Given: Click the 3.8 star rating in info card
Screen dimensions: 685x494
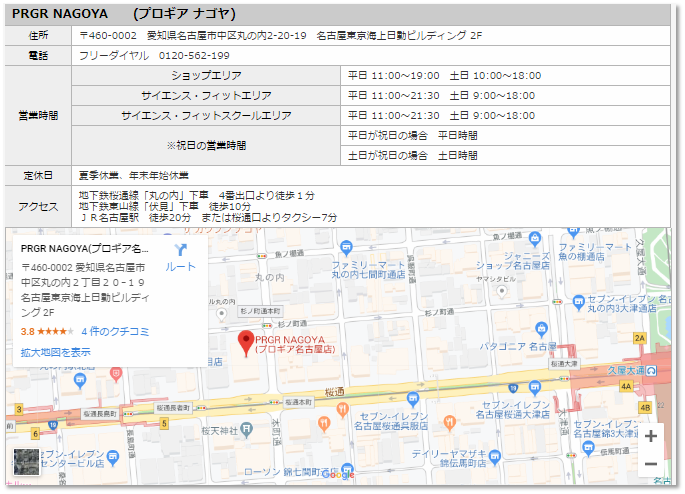Looking at the screenshot, I should [47, 332].
